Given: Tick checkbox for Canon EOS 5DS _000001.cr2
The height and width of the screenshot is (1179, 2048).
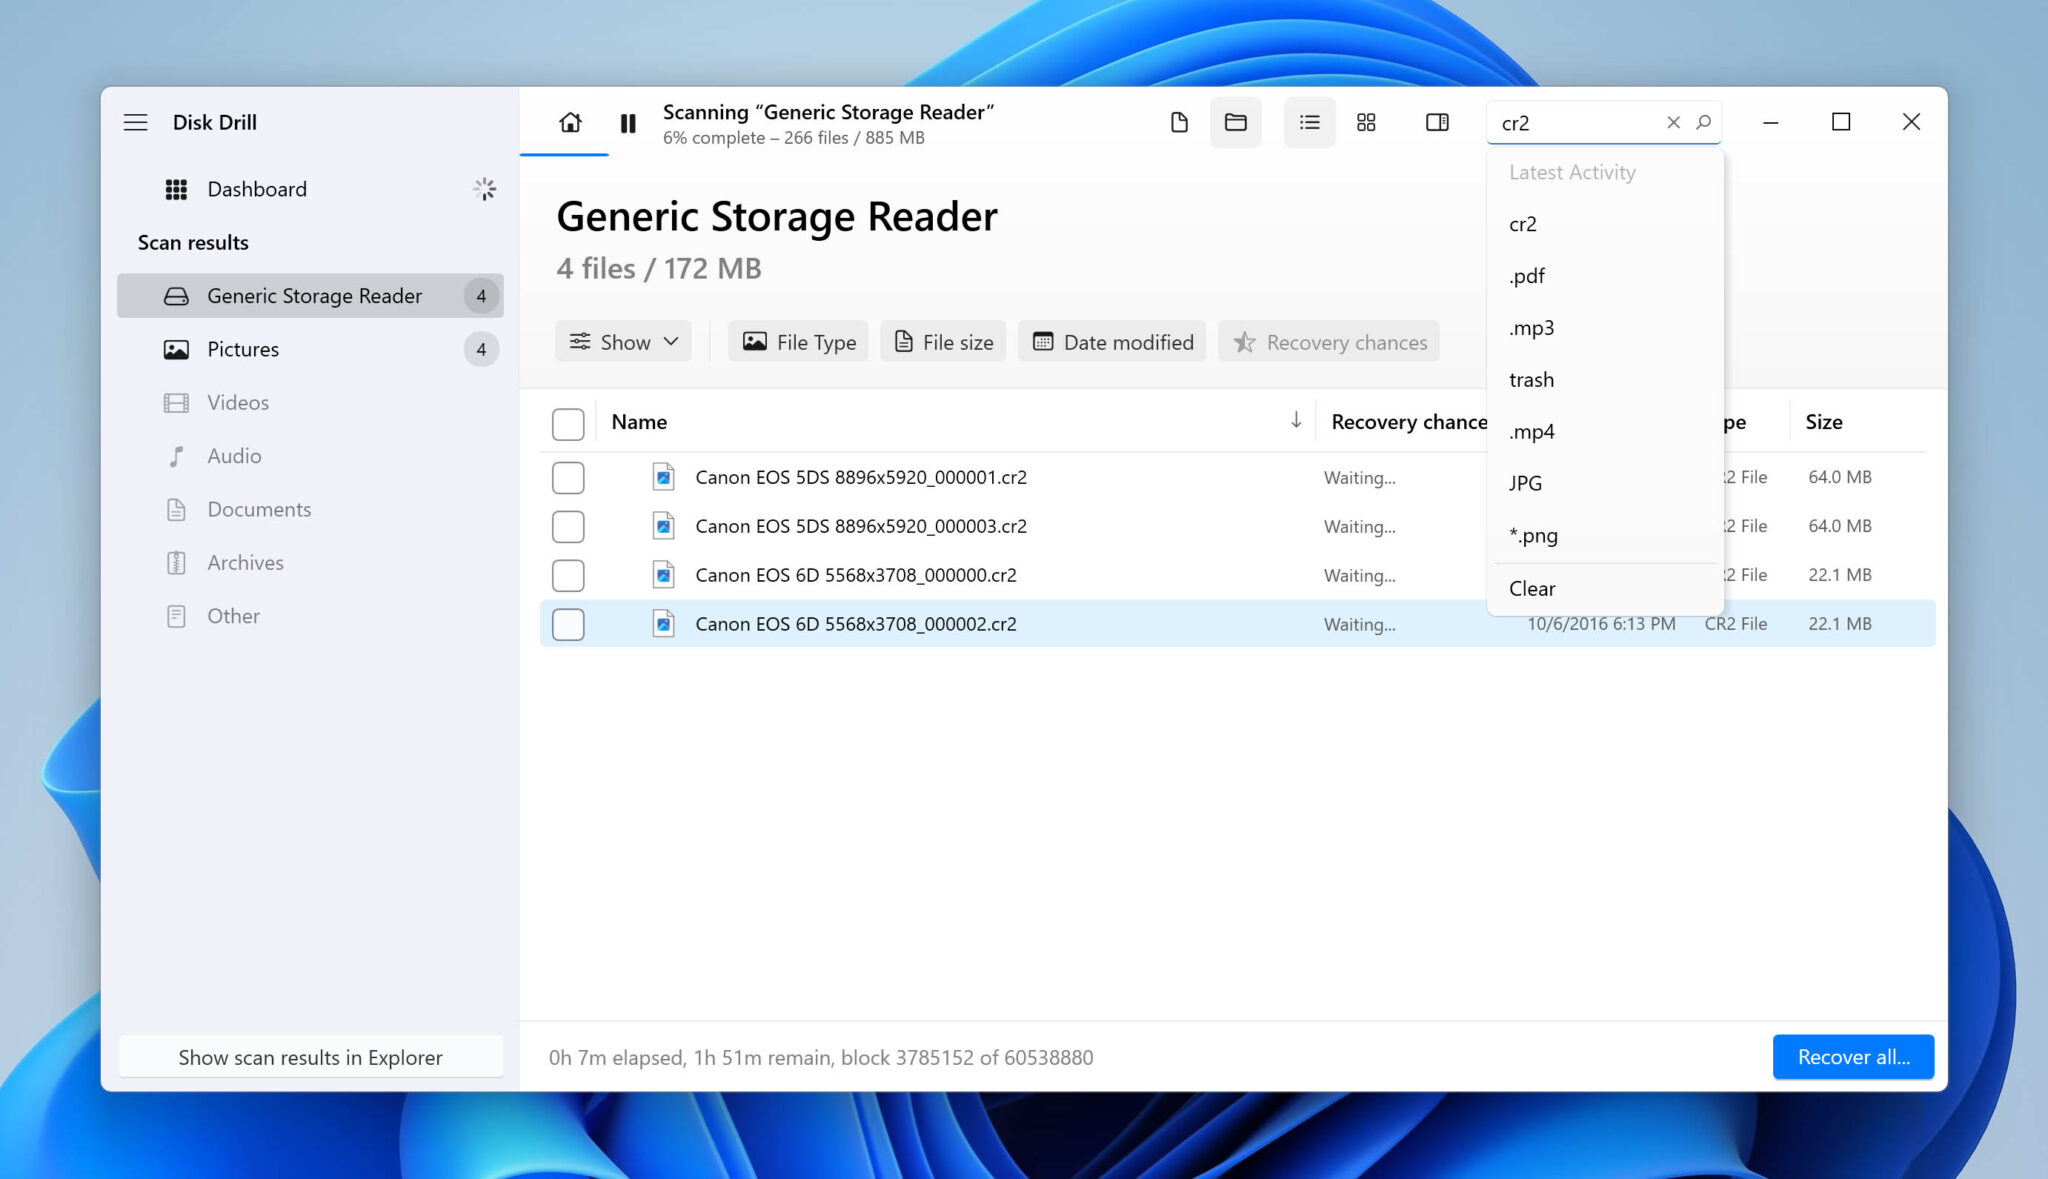Looking at the screenshot, I should pyautogui.click(x=568, y=478).
